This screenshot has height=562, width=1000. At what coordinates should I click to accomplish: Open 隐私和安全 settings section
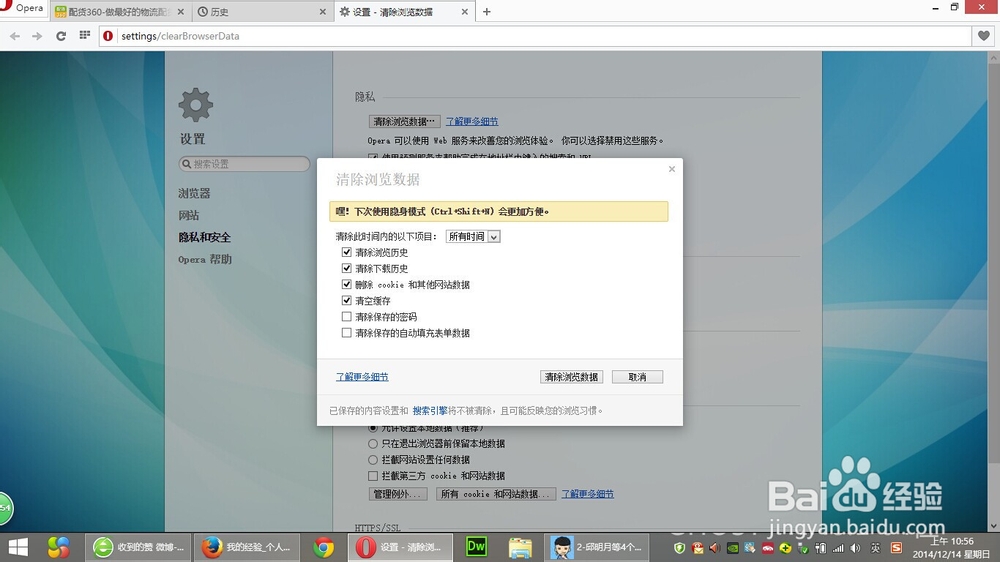(204, 237)
